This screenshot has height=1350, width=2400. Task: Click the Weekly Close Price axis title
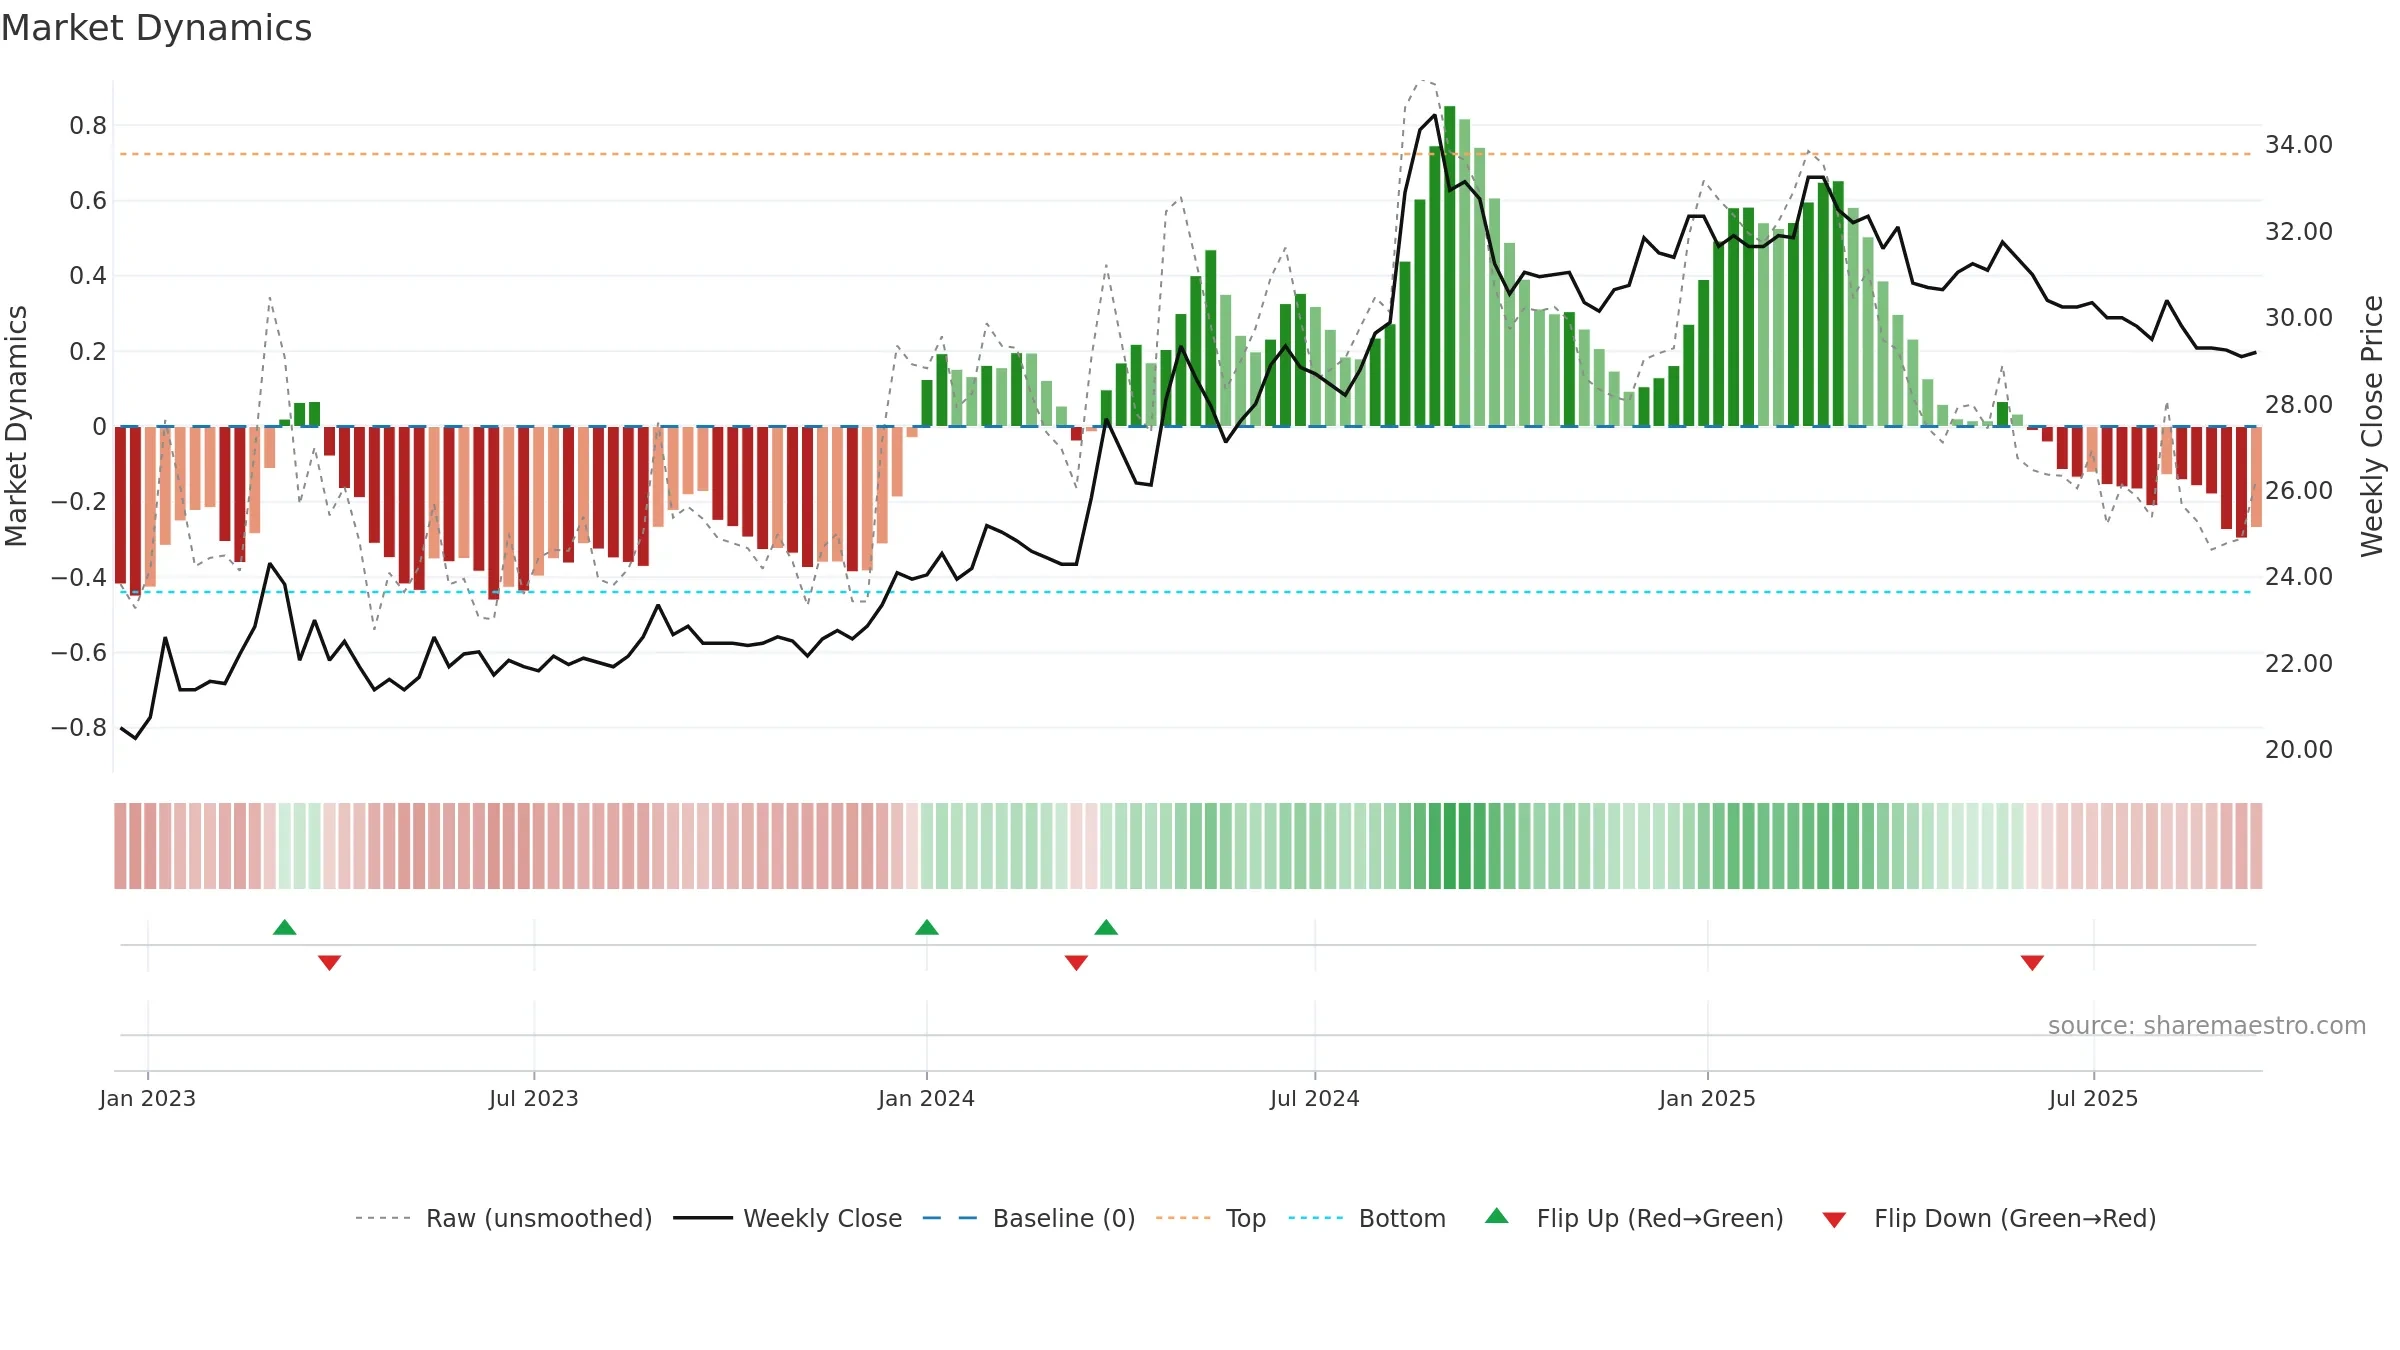tap(2372, 426)
